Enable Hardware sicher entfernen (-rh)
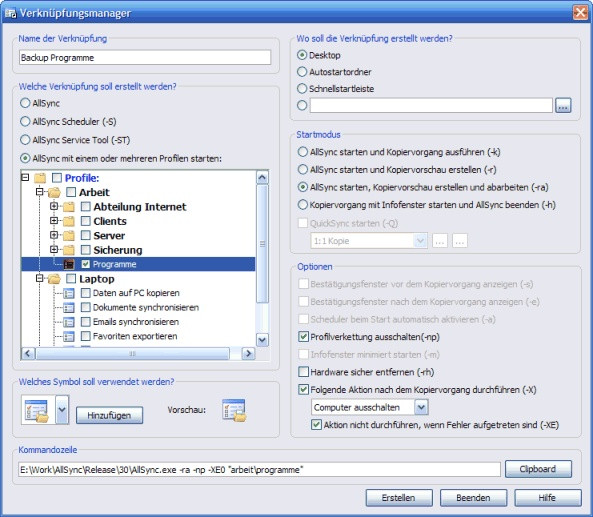Image resolution: width=593 pixels, height=517 pixels. point(303,372)
